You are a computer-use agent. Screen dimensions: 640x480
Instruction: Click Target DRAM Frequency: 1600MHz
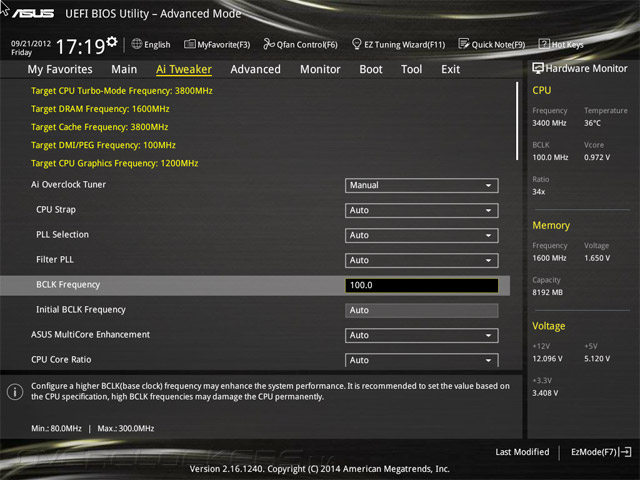coord(100,109)
